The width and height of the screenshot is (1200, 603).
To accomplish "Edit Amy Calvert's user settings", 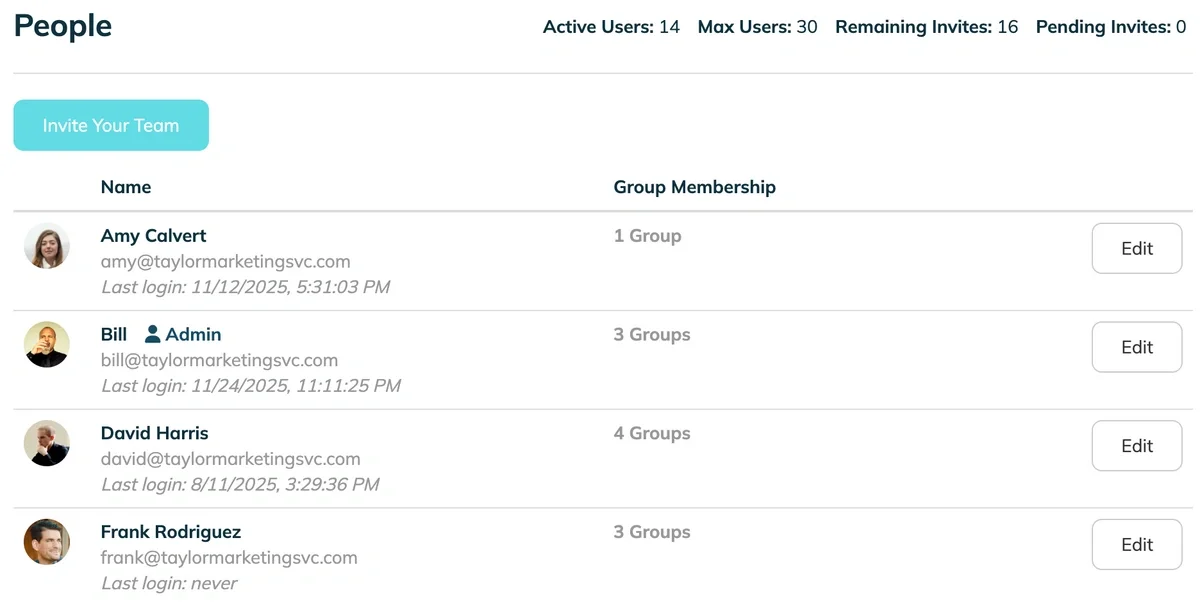I will coord(1136,249).
